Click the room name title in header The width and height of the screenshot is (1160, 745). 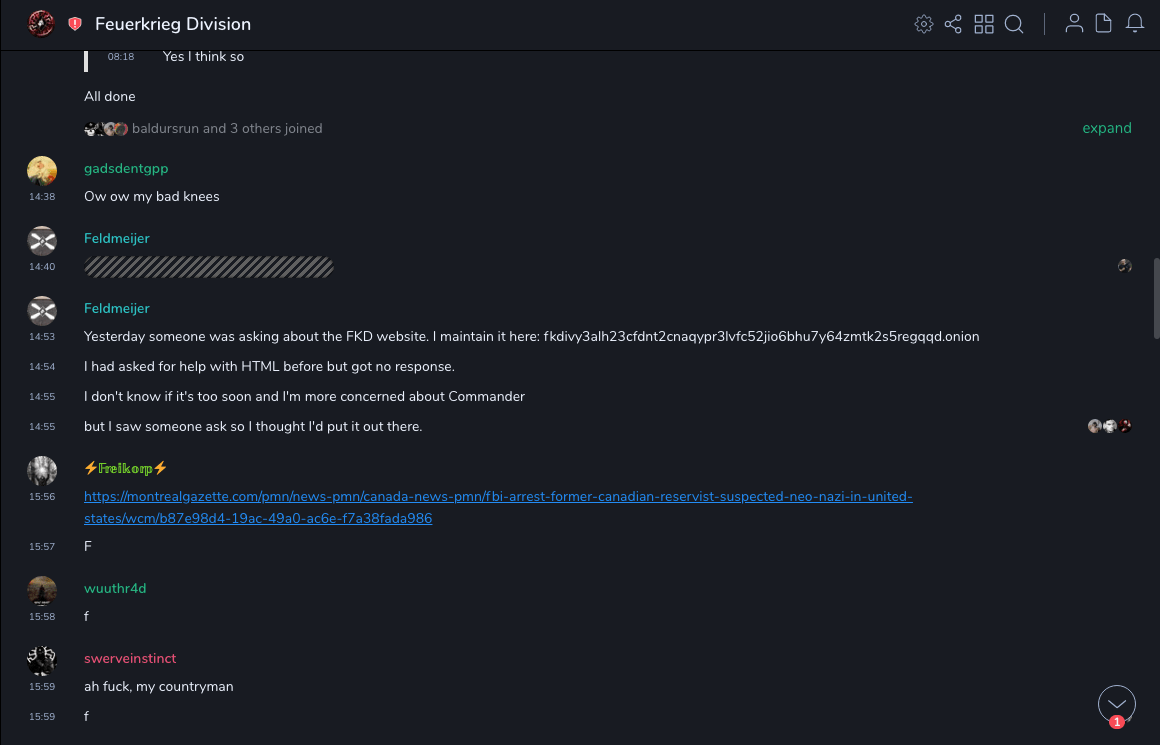(173, 24)
